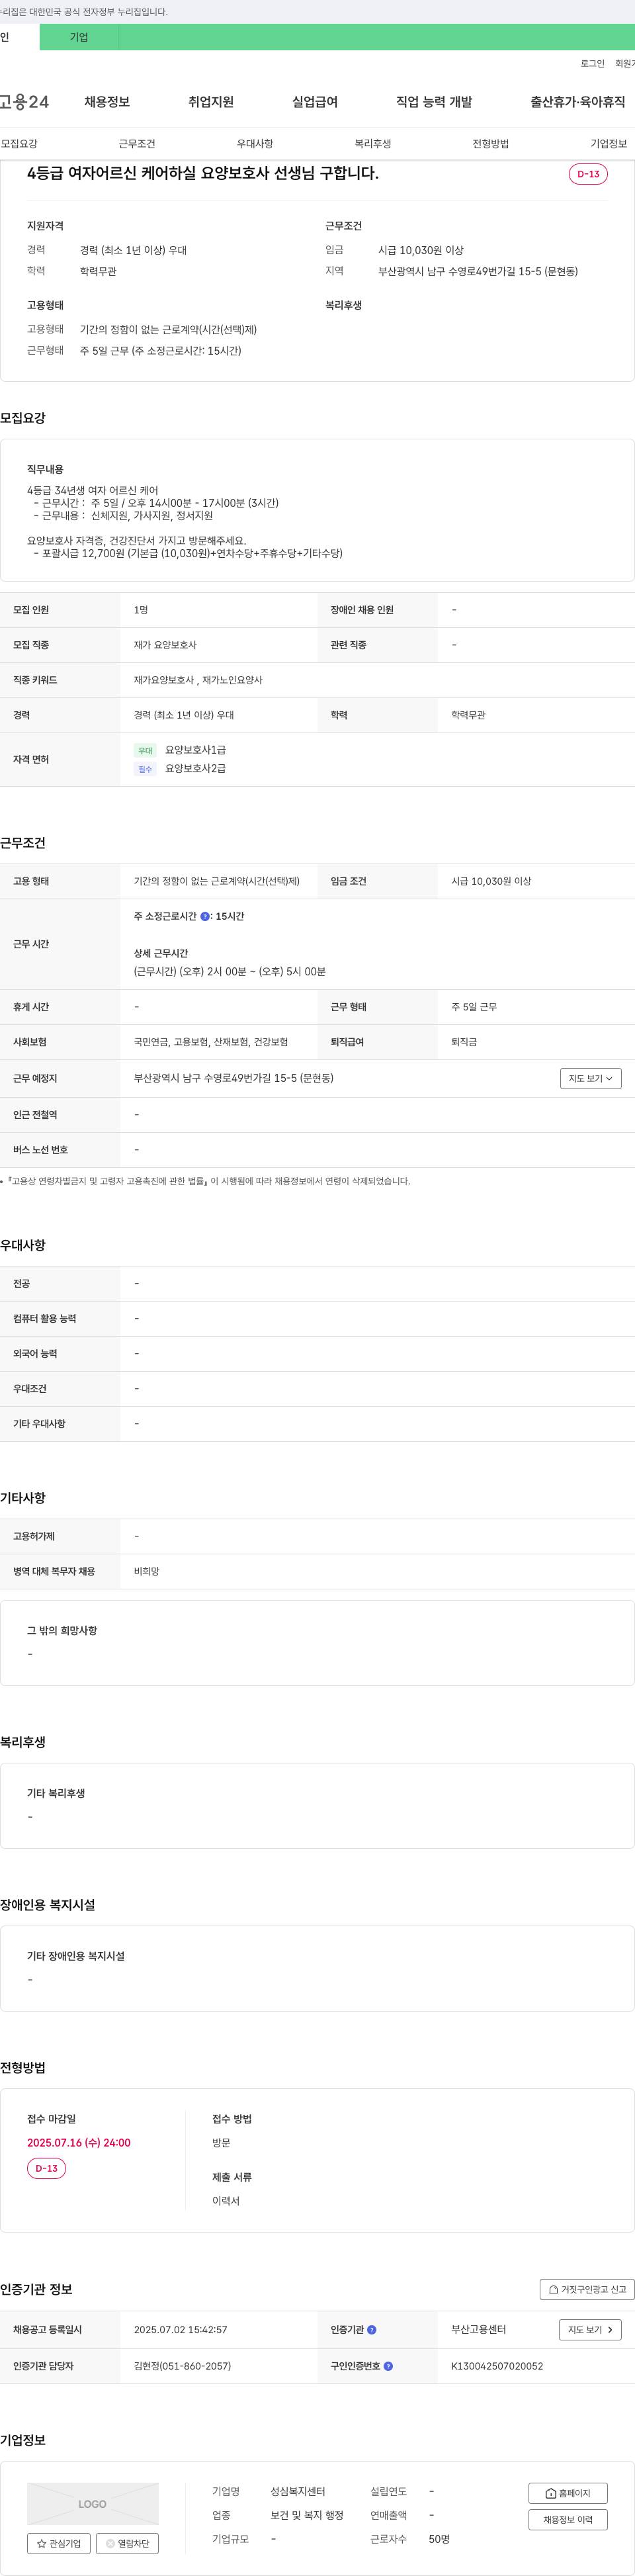
Task: Click the contact 김현정(051-860-2057)
Action: tap(182, 2366)
